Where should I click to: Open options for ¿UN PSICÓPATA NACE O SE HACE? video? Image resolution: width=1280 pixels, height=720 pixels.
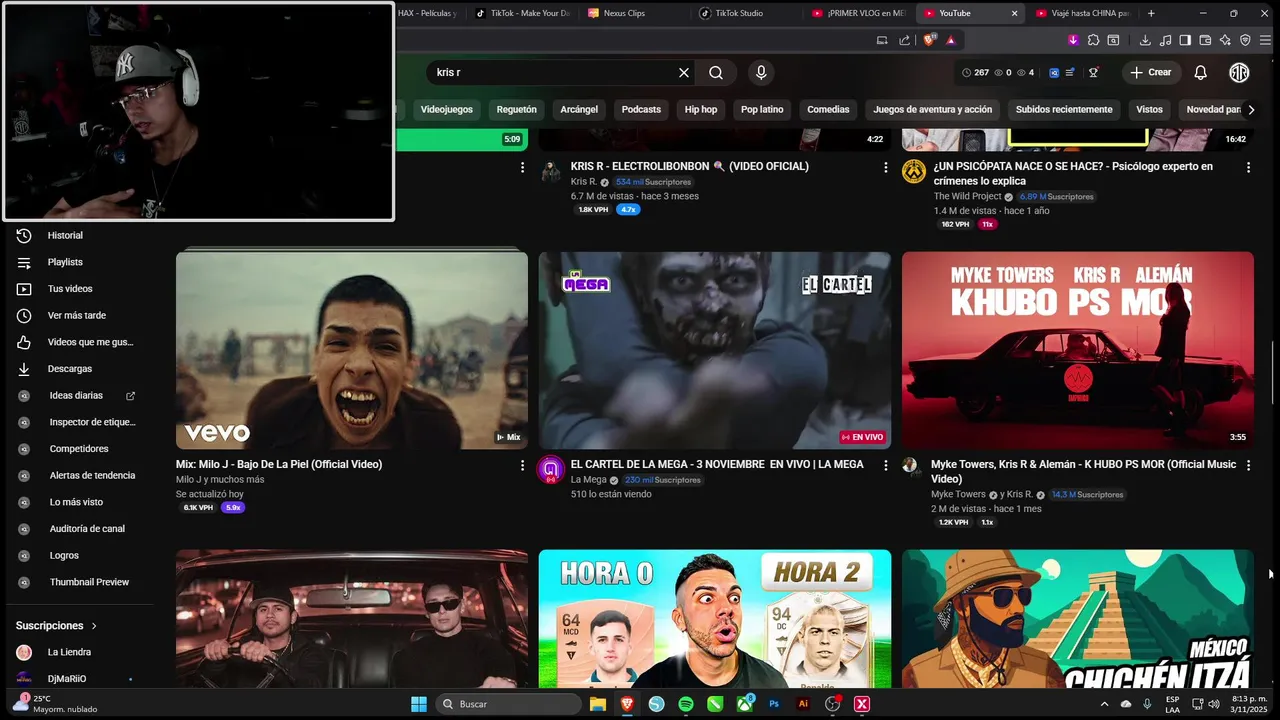(x=1248, y=168)
